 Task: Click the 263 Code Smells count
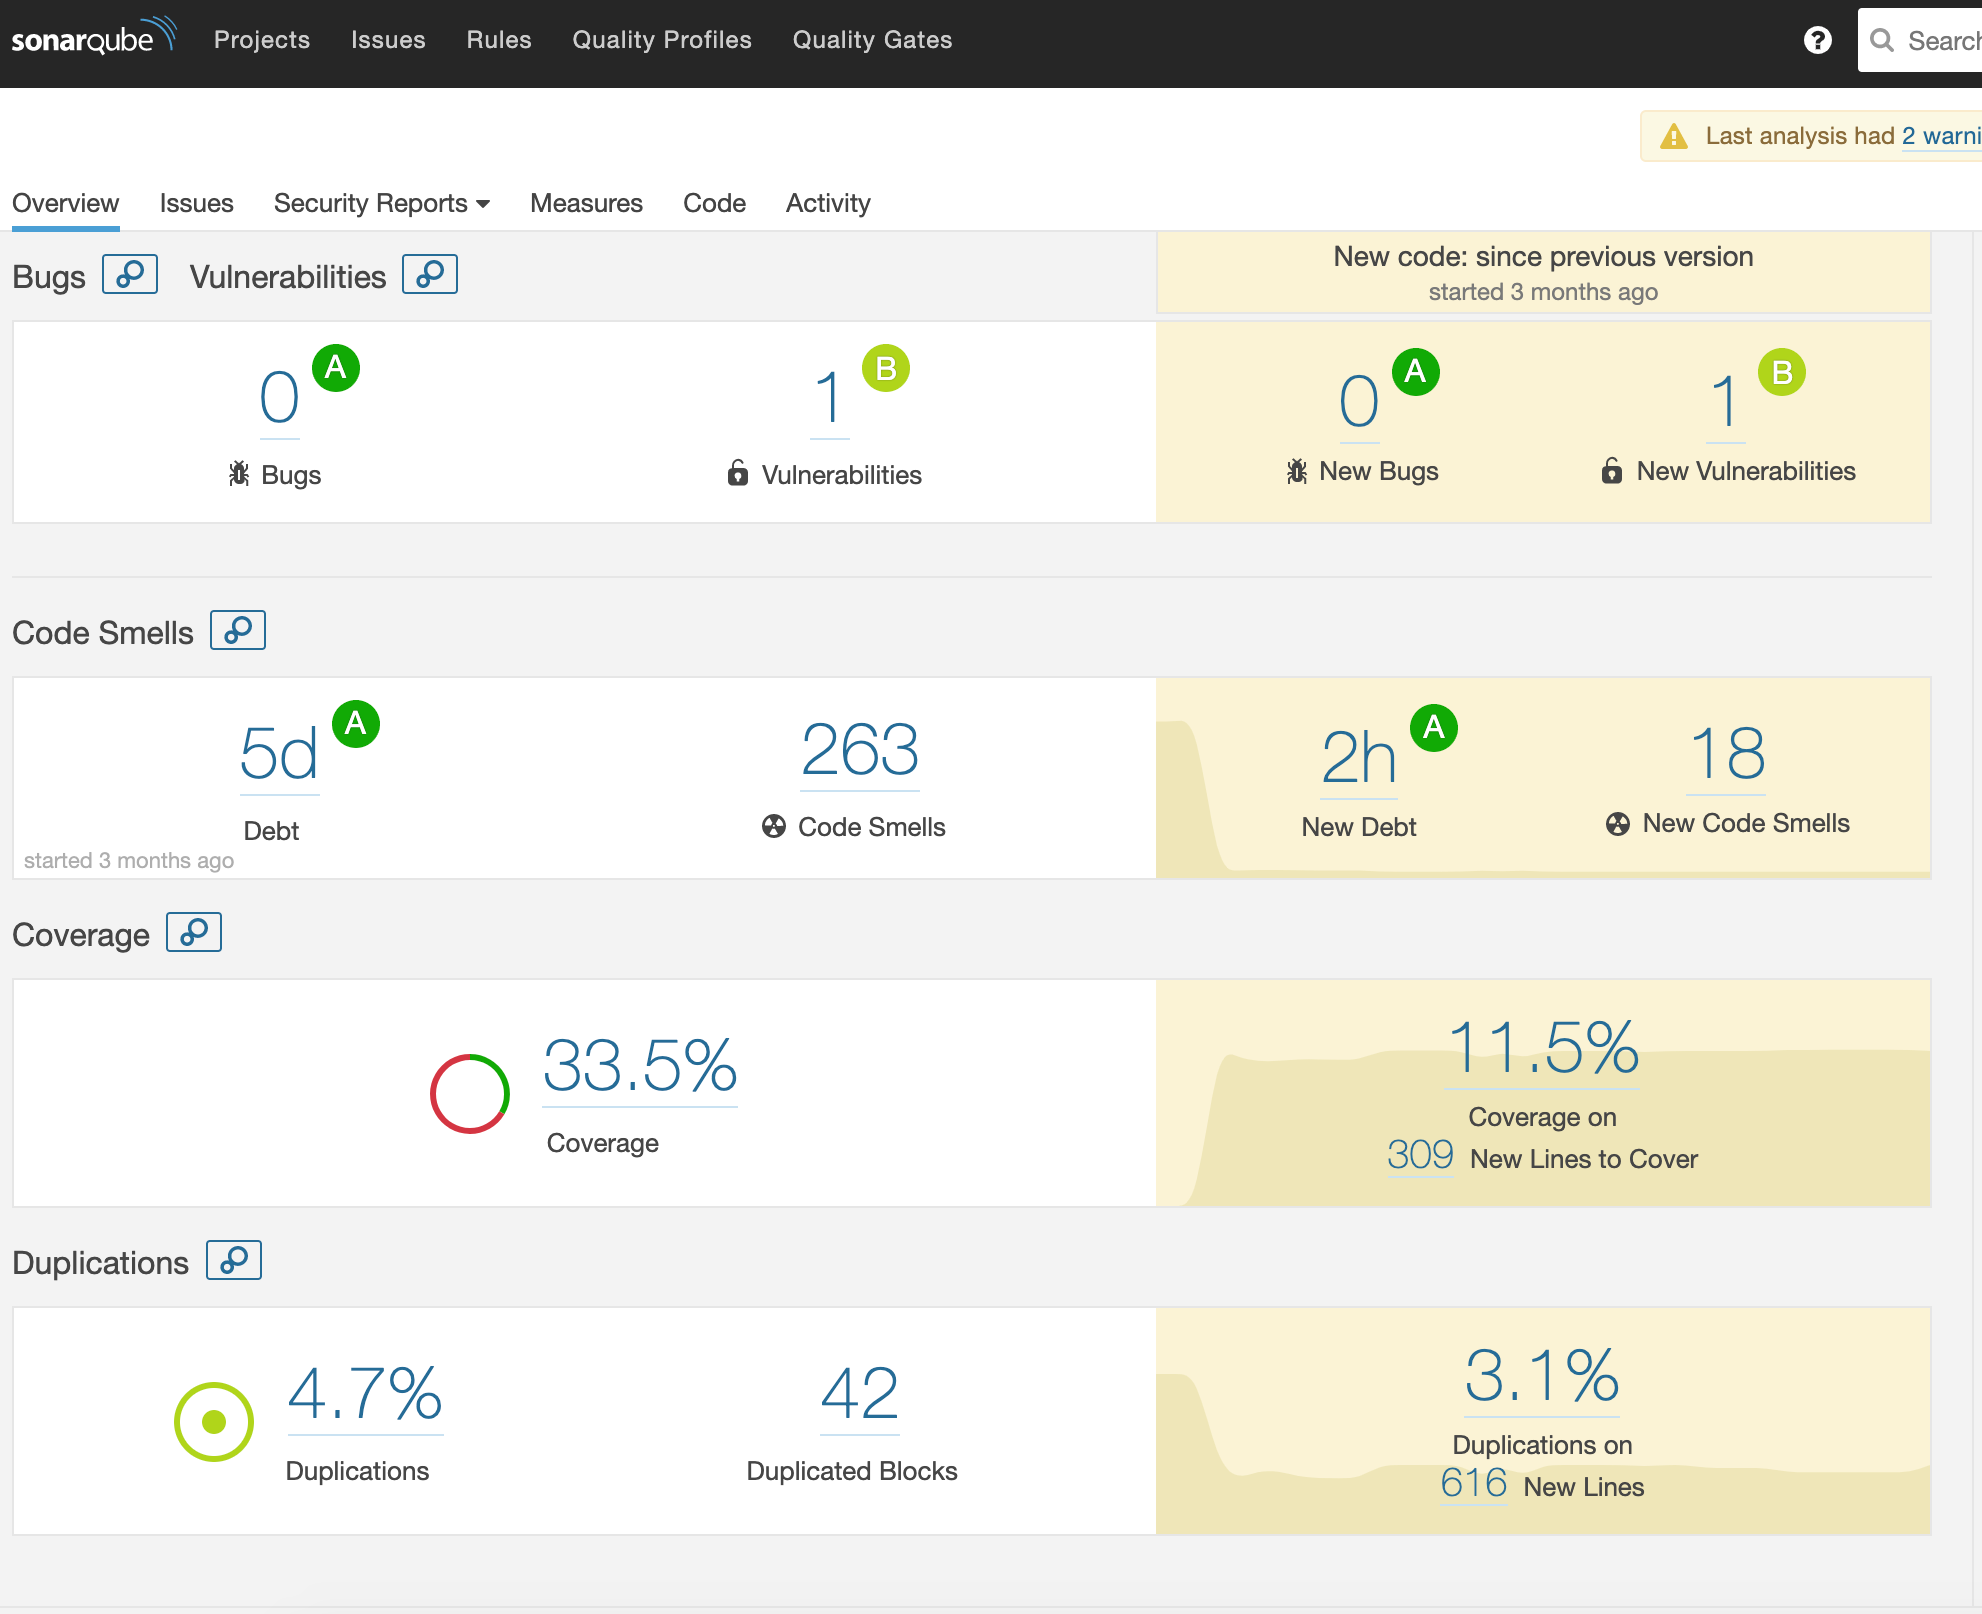(860, 750)
